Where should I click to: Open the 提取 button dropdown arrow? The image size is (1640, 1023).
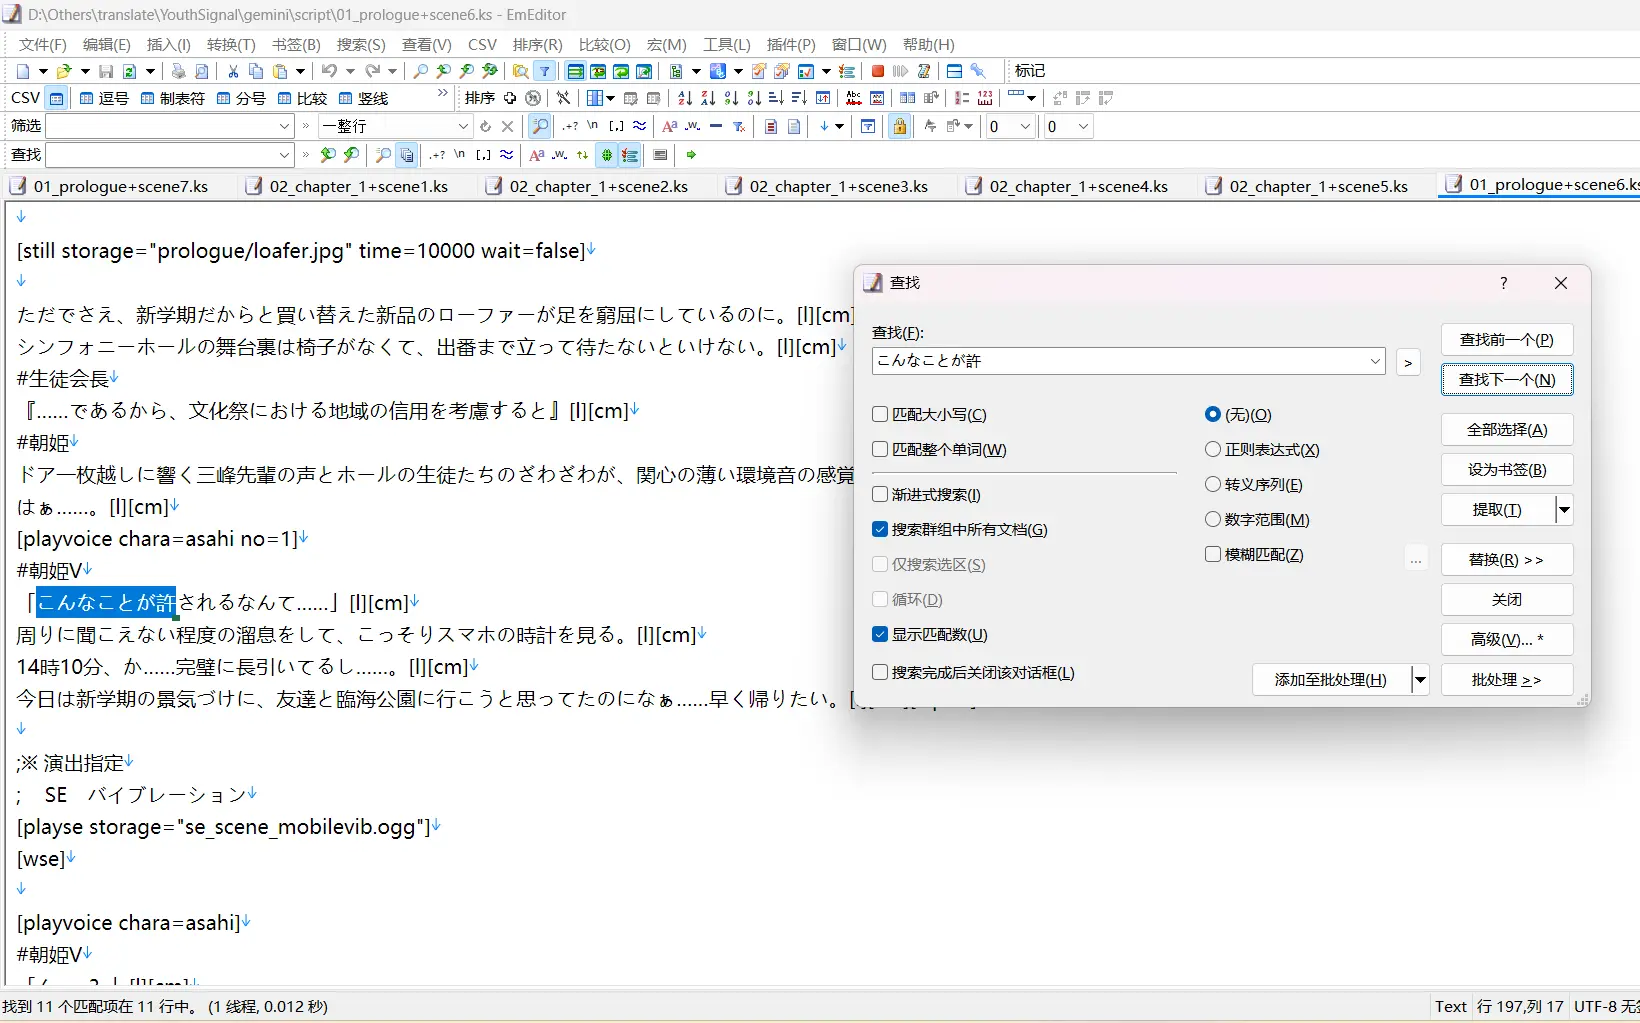coord(1564,510)
